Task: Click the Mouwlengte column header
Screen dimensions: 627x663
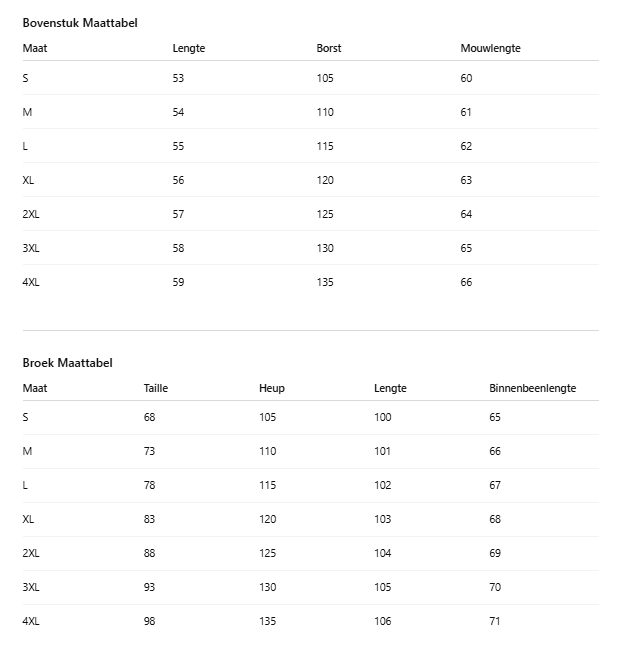Action: [490, 48]
